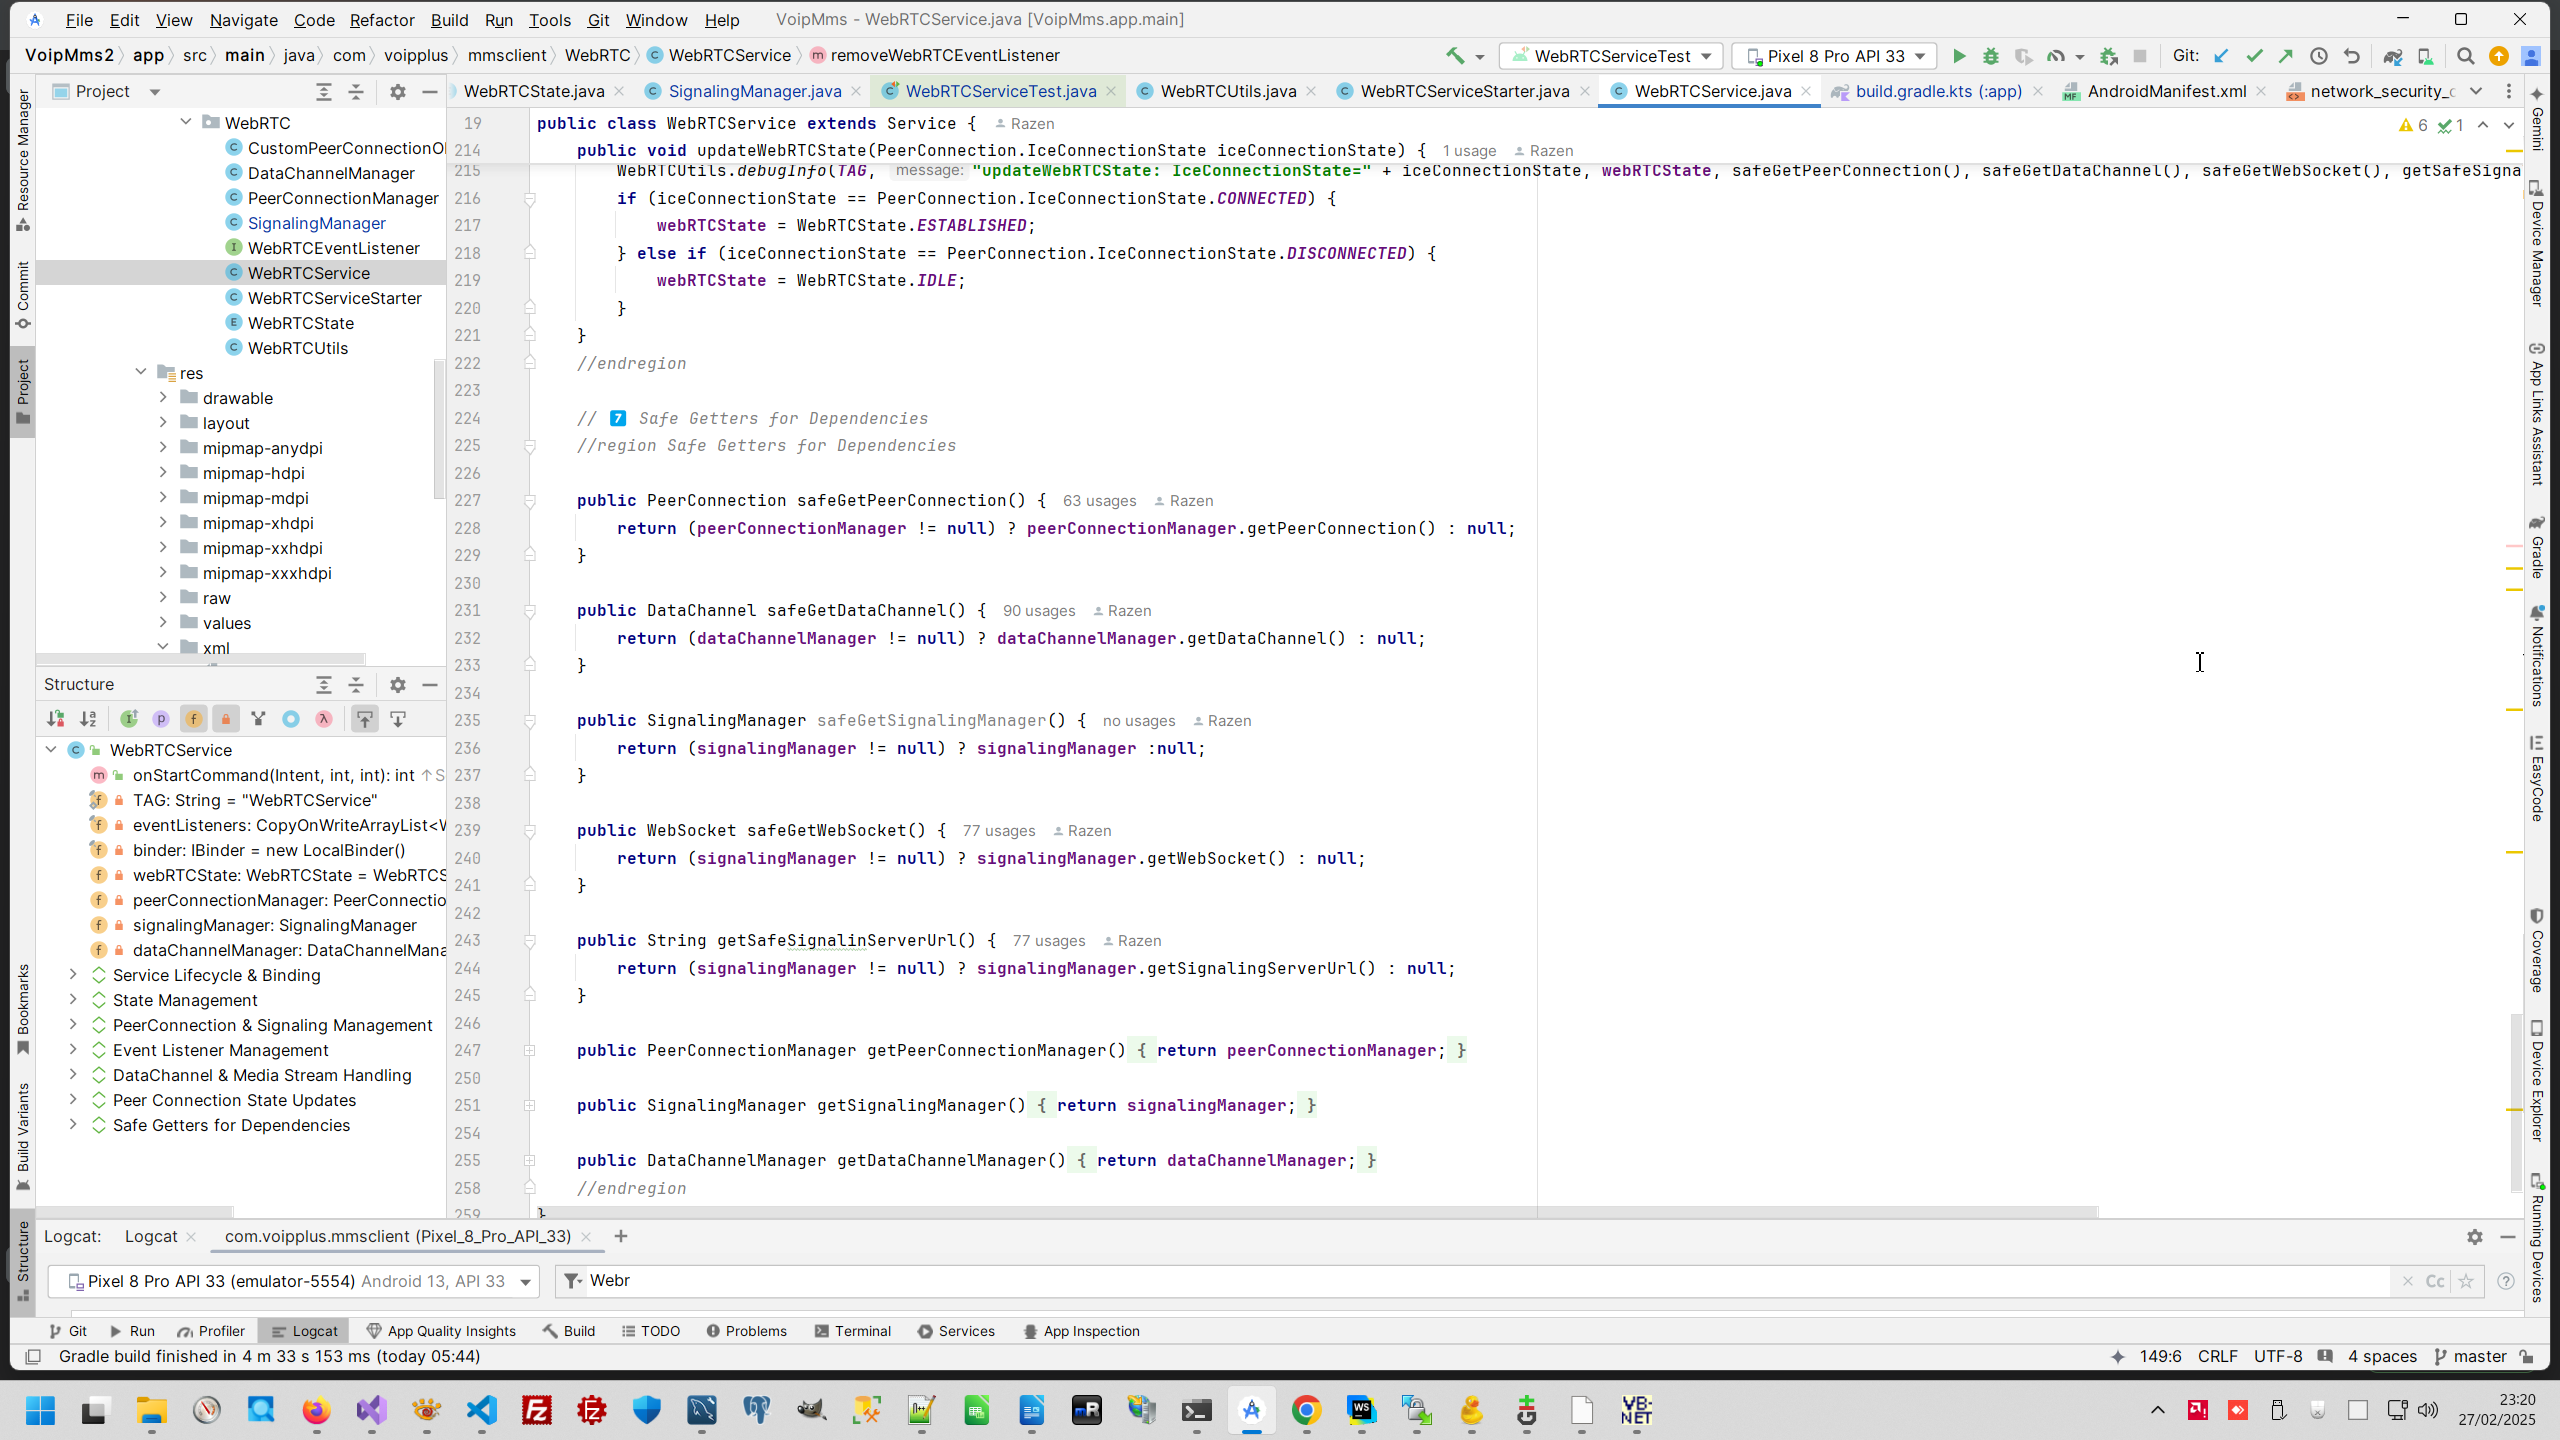The image size is (2560, 1440).
Task: Open Structure panel settings gear
Action: coord(397,685)
